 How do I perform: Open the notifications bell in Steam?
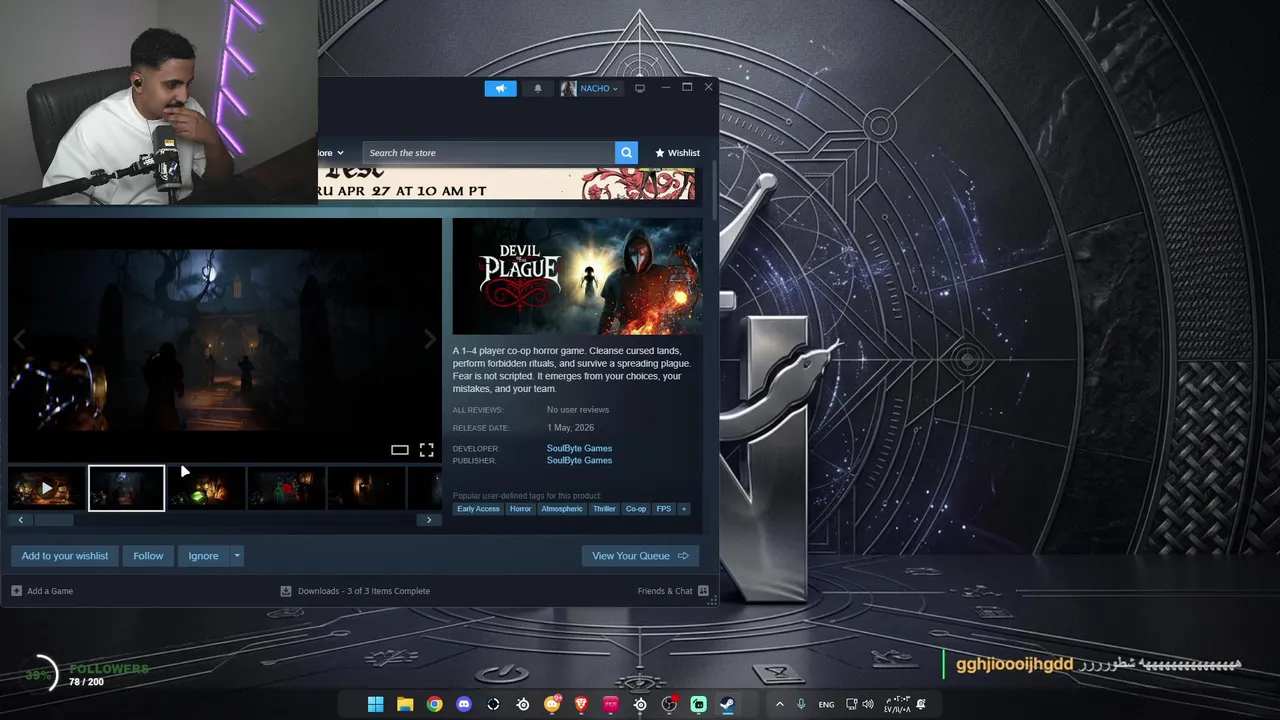coord(537,88)
